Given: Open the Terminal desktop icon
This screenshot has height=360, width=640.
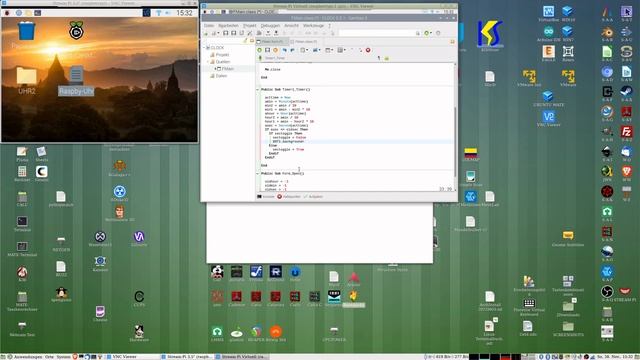Looking at the screenshot, I should tap(22, 224).
